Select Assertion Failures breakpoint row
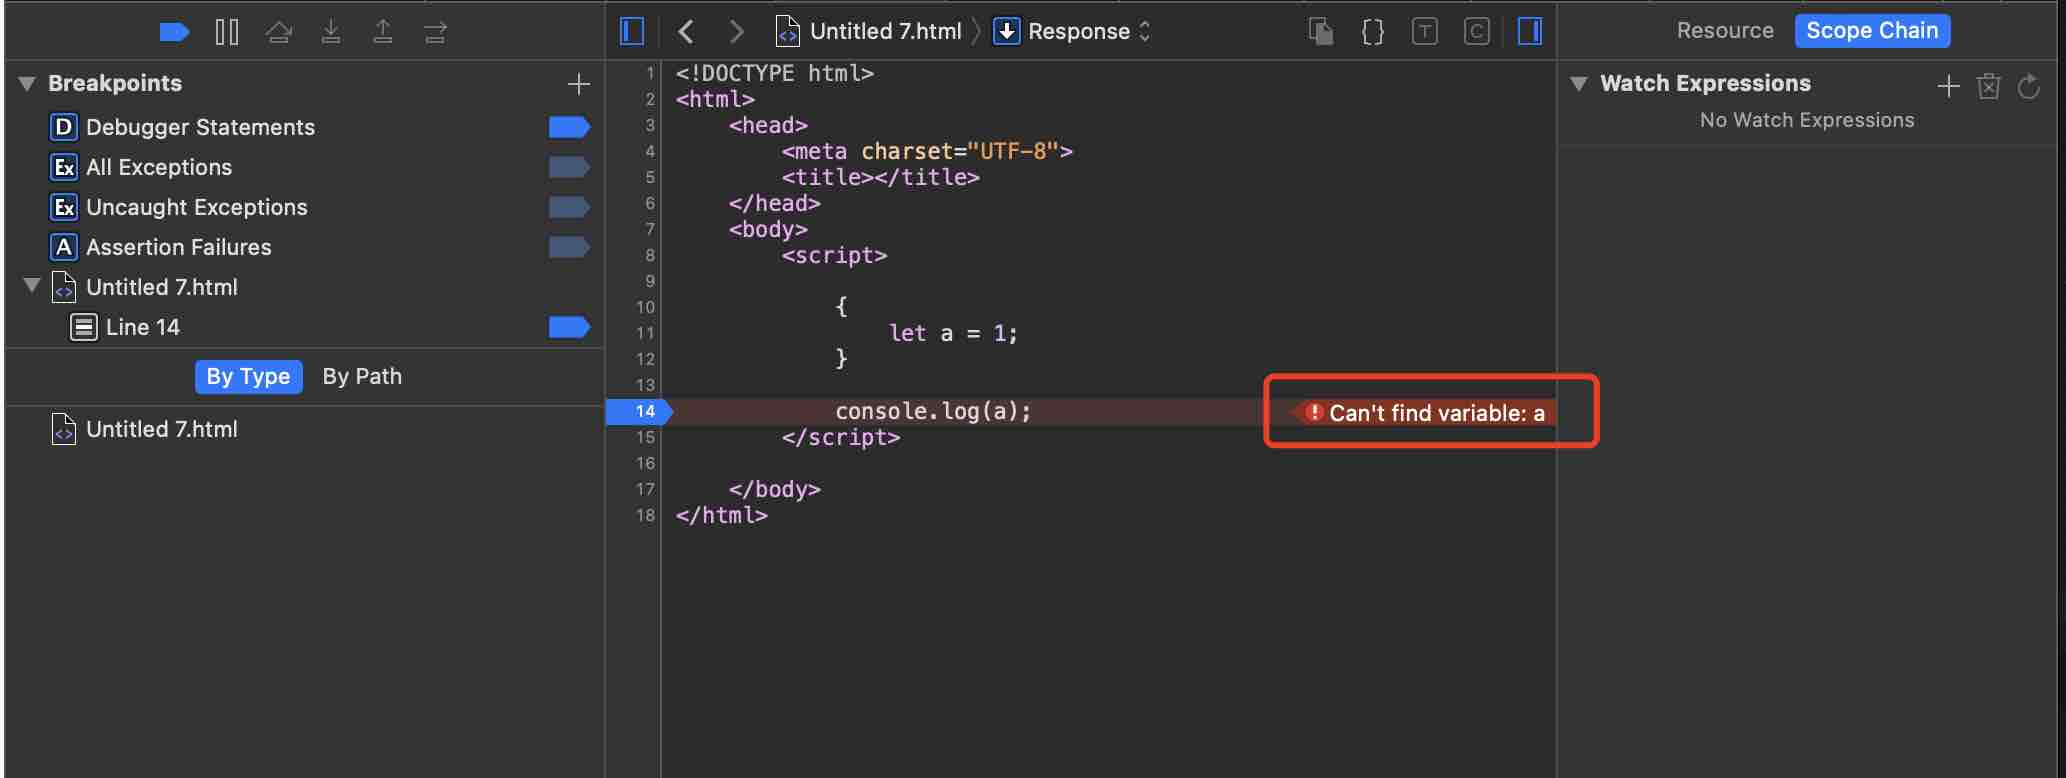 305,247
